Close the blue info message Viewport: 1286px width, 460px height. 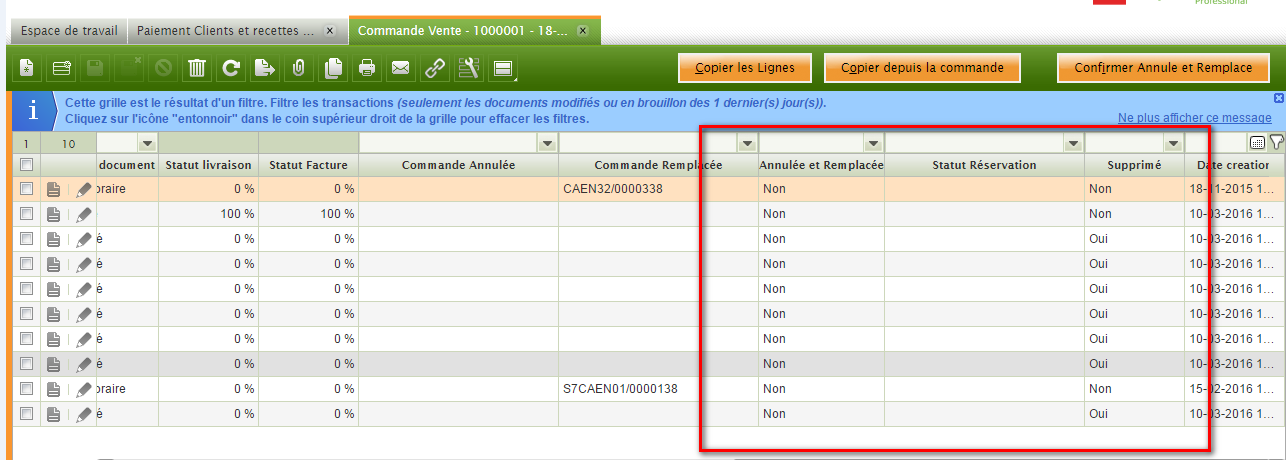point(1279,98)
